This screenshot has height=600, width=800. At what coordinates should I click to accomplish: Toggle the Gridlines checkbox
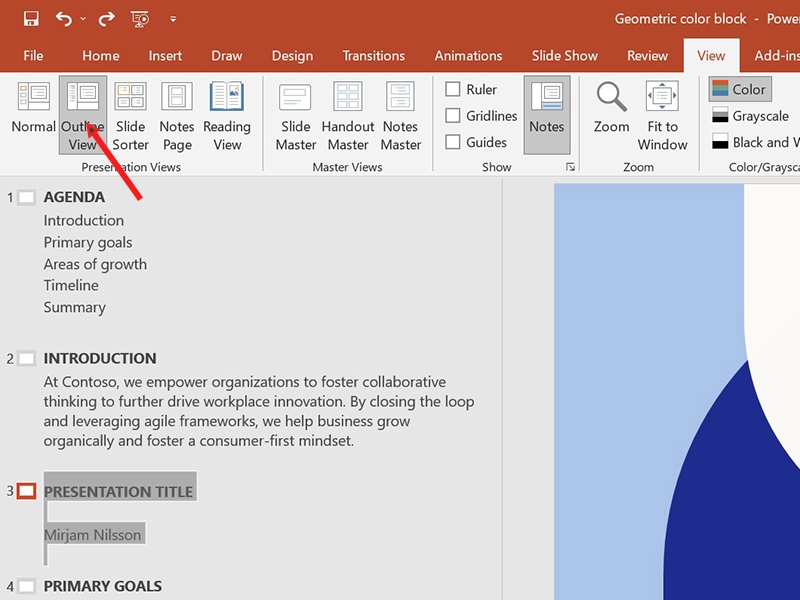453,115
